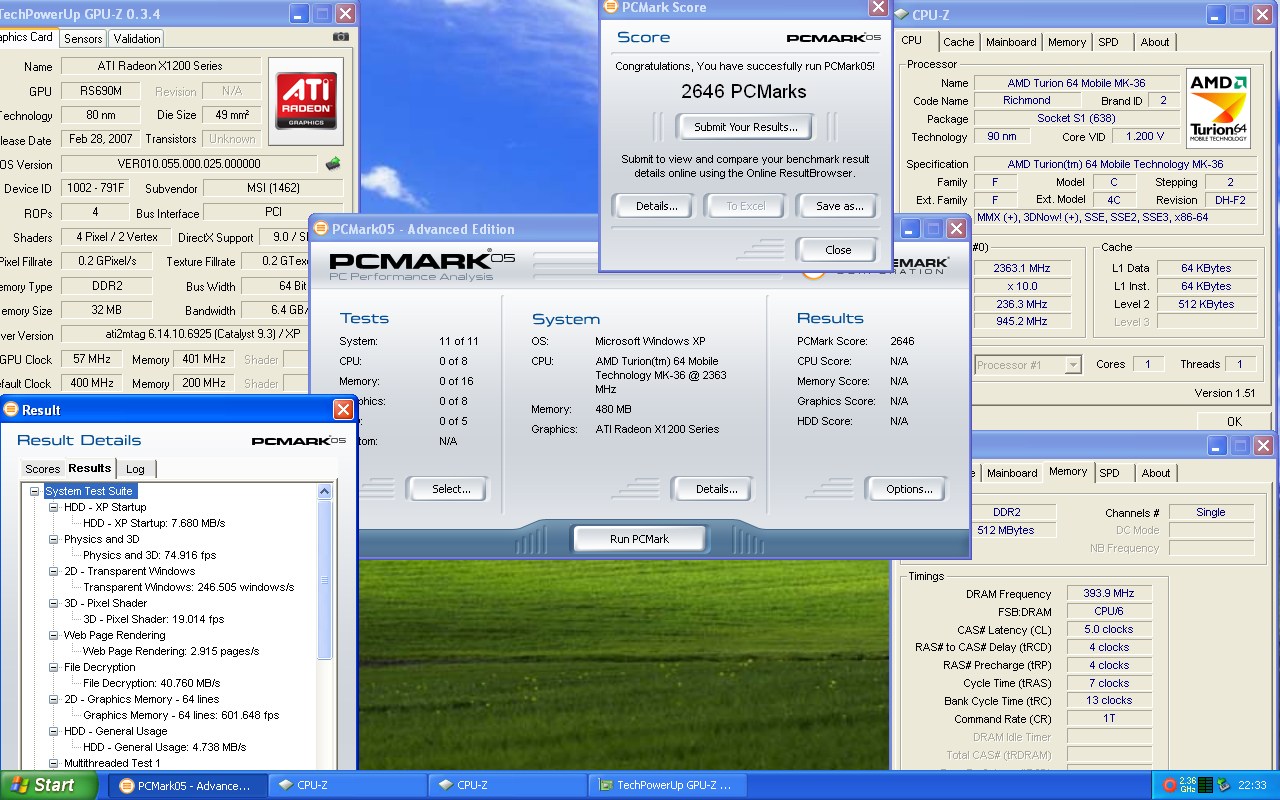1280x800 pixels.
Task: Click CAS# Latency 5.0 clocks value
Action: [x=1109, y=629]
